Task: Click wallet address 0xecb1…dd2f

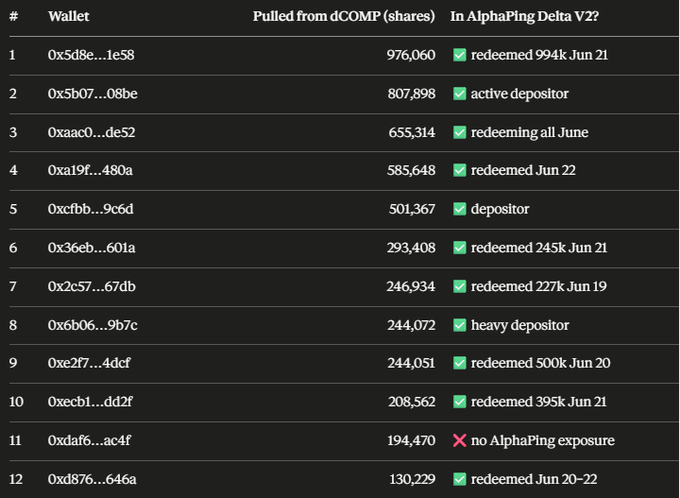Action: point(90,402)
